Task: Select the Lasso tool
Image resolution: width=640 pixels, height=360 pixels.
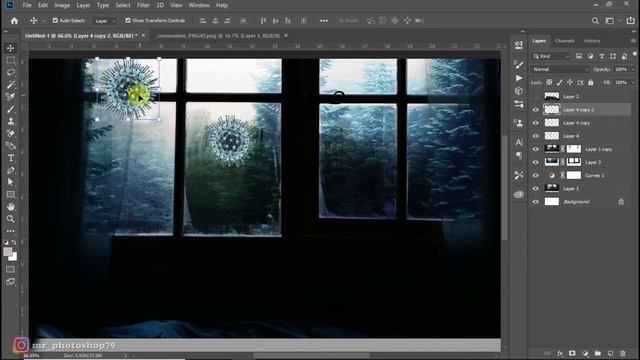Action: (x=11, y=73)
